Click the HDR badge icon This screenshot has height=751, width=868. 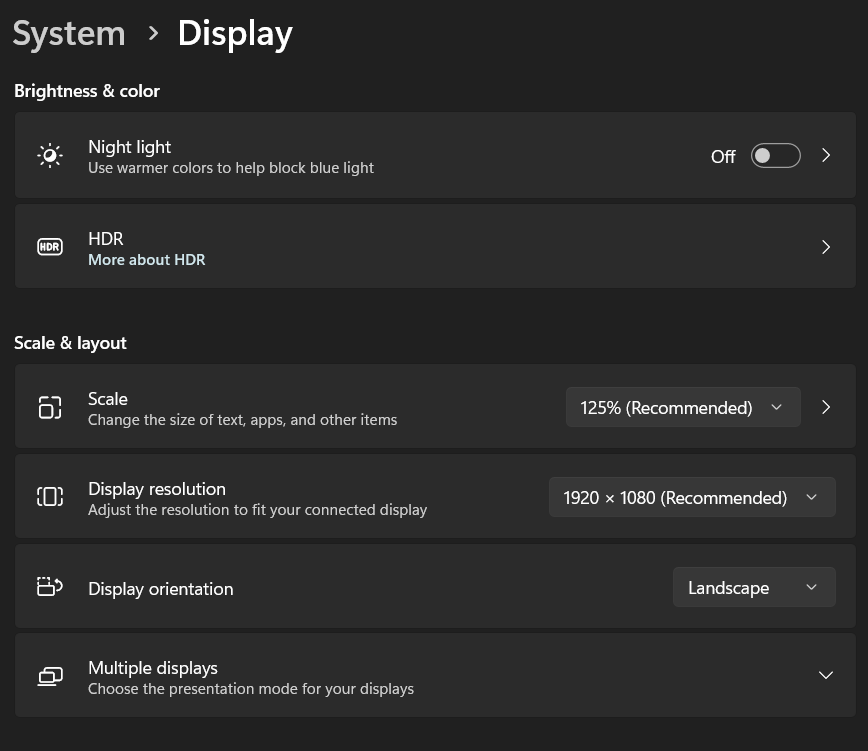click(50, 246)
